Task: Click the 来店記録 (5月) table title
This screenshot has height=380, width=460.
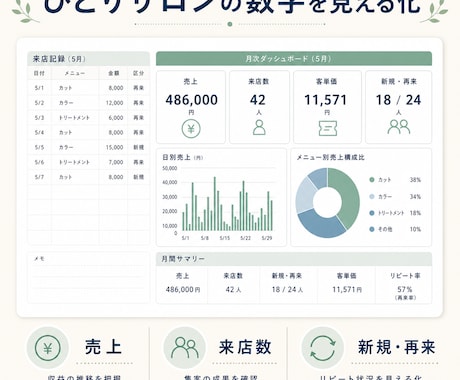Action: tap(59, 59)
